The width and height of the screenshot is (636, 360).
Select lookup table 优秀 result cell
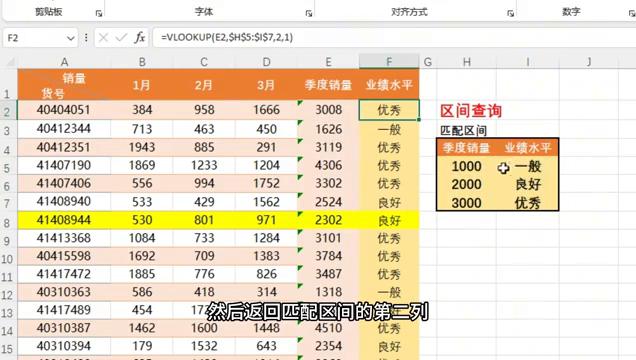pos(528,203)
